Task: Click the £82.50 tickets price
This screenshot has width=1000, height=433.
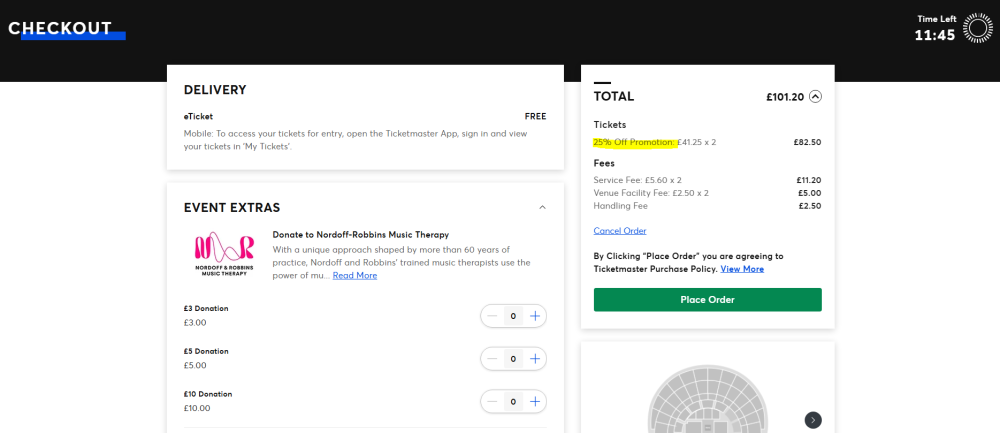Action: coord(807,142)
